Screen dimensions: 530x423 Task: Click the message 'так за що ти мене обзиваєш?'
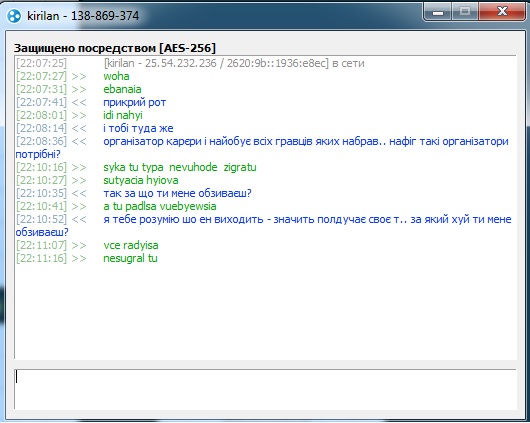177,193
